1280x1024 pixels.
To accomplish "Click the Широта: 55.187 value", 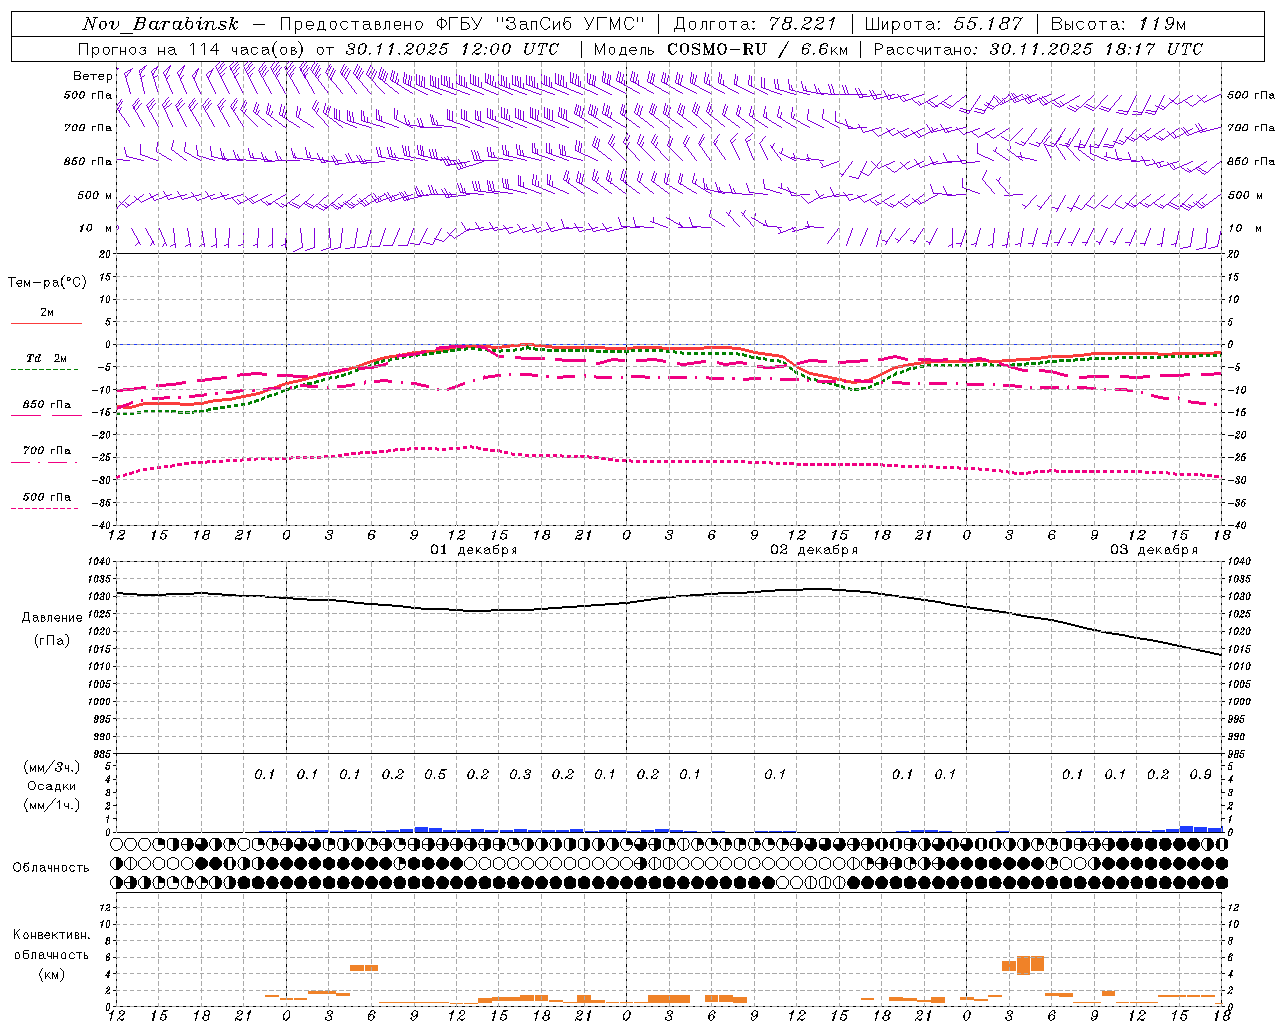I will (944, 24).
